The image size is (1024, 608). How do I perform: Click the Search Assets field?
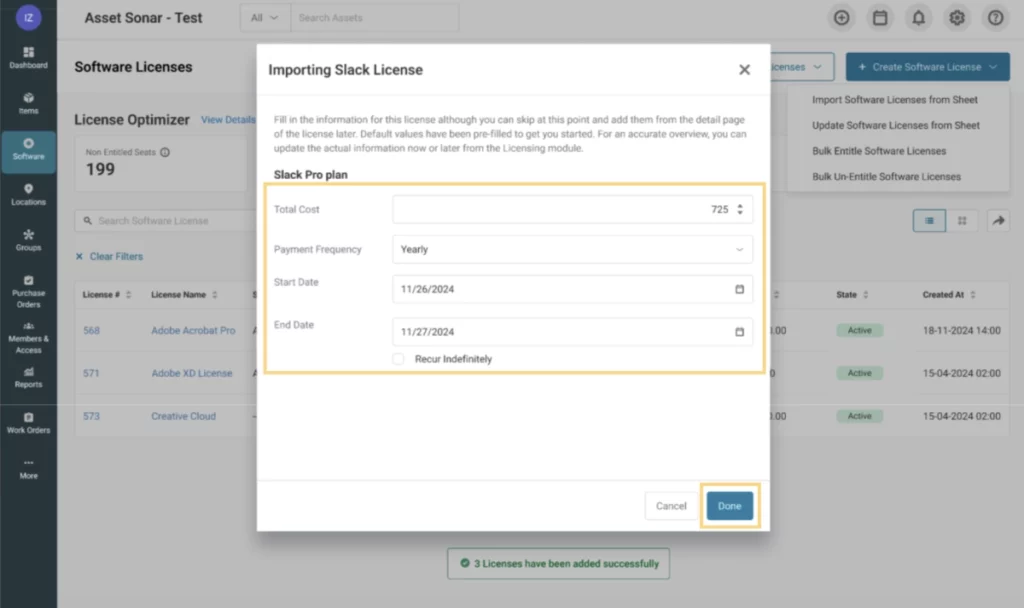coord(374,18)
